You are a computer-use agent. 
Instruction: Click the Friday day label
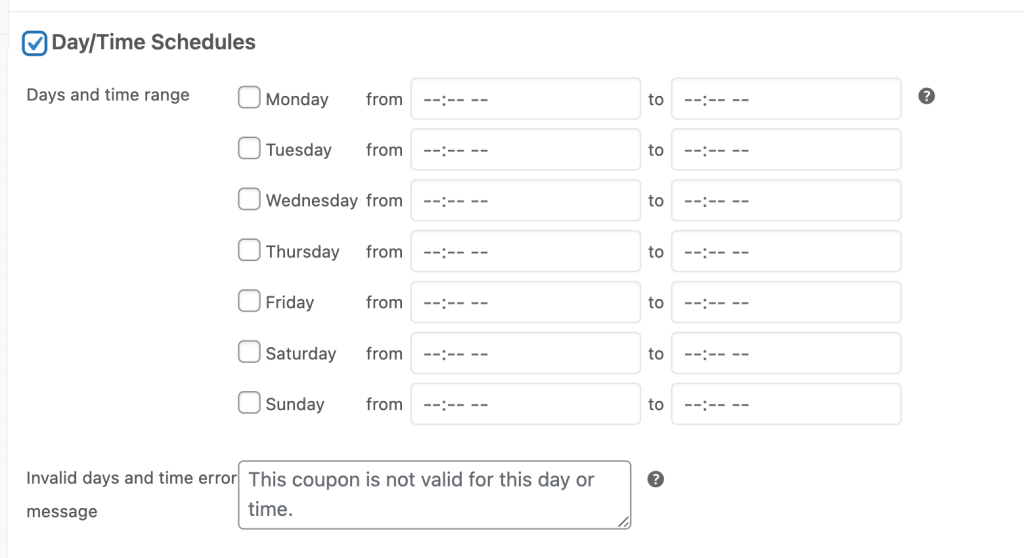pyautogui.click(x=290, y=303)
